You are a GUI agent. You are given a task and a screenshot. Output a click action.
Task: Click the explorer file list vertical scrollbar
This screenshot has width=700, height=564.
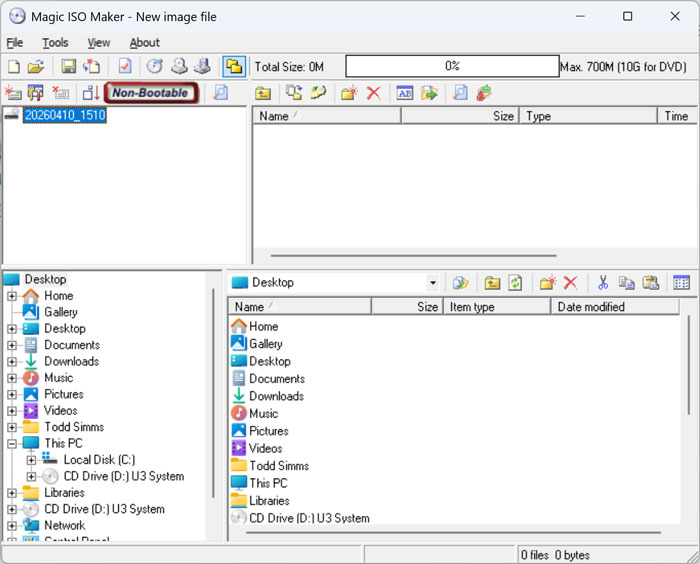(689, 365)
